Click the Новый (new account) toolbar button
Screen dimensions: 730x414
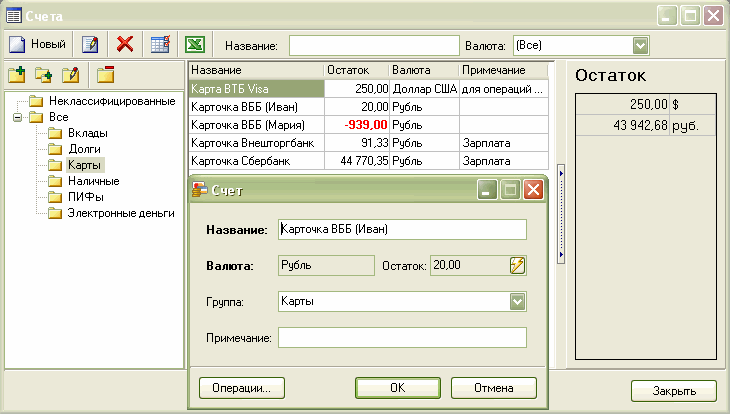(x=38, y=45)
